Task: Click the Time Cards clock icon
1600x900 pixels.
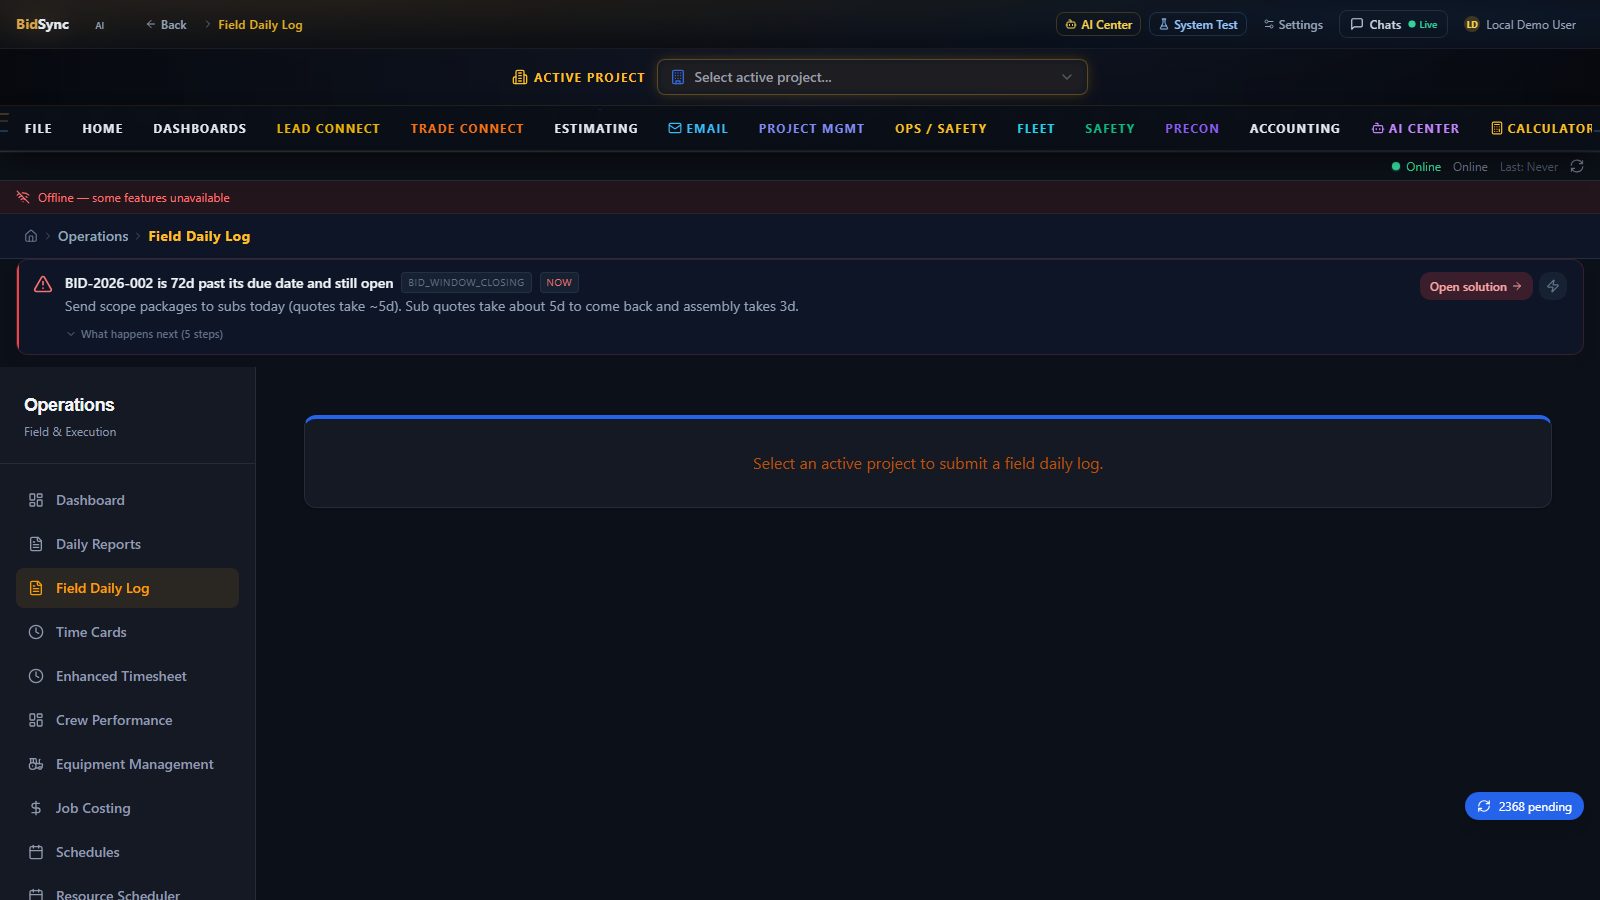Action: point(36,632)
